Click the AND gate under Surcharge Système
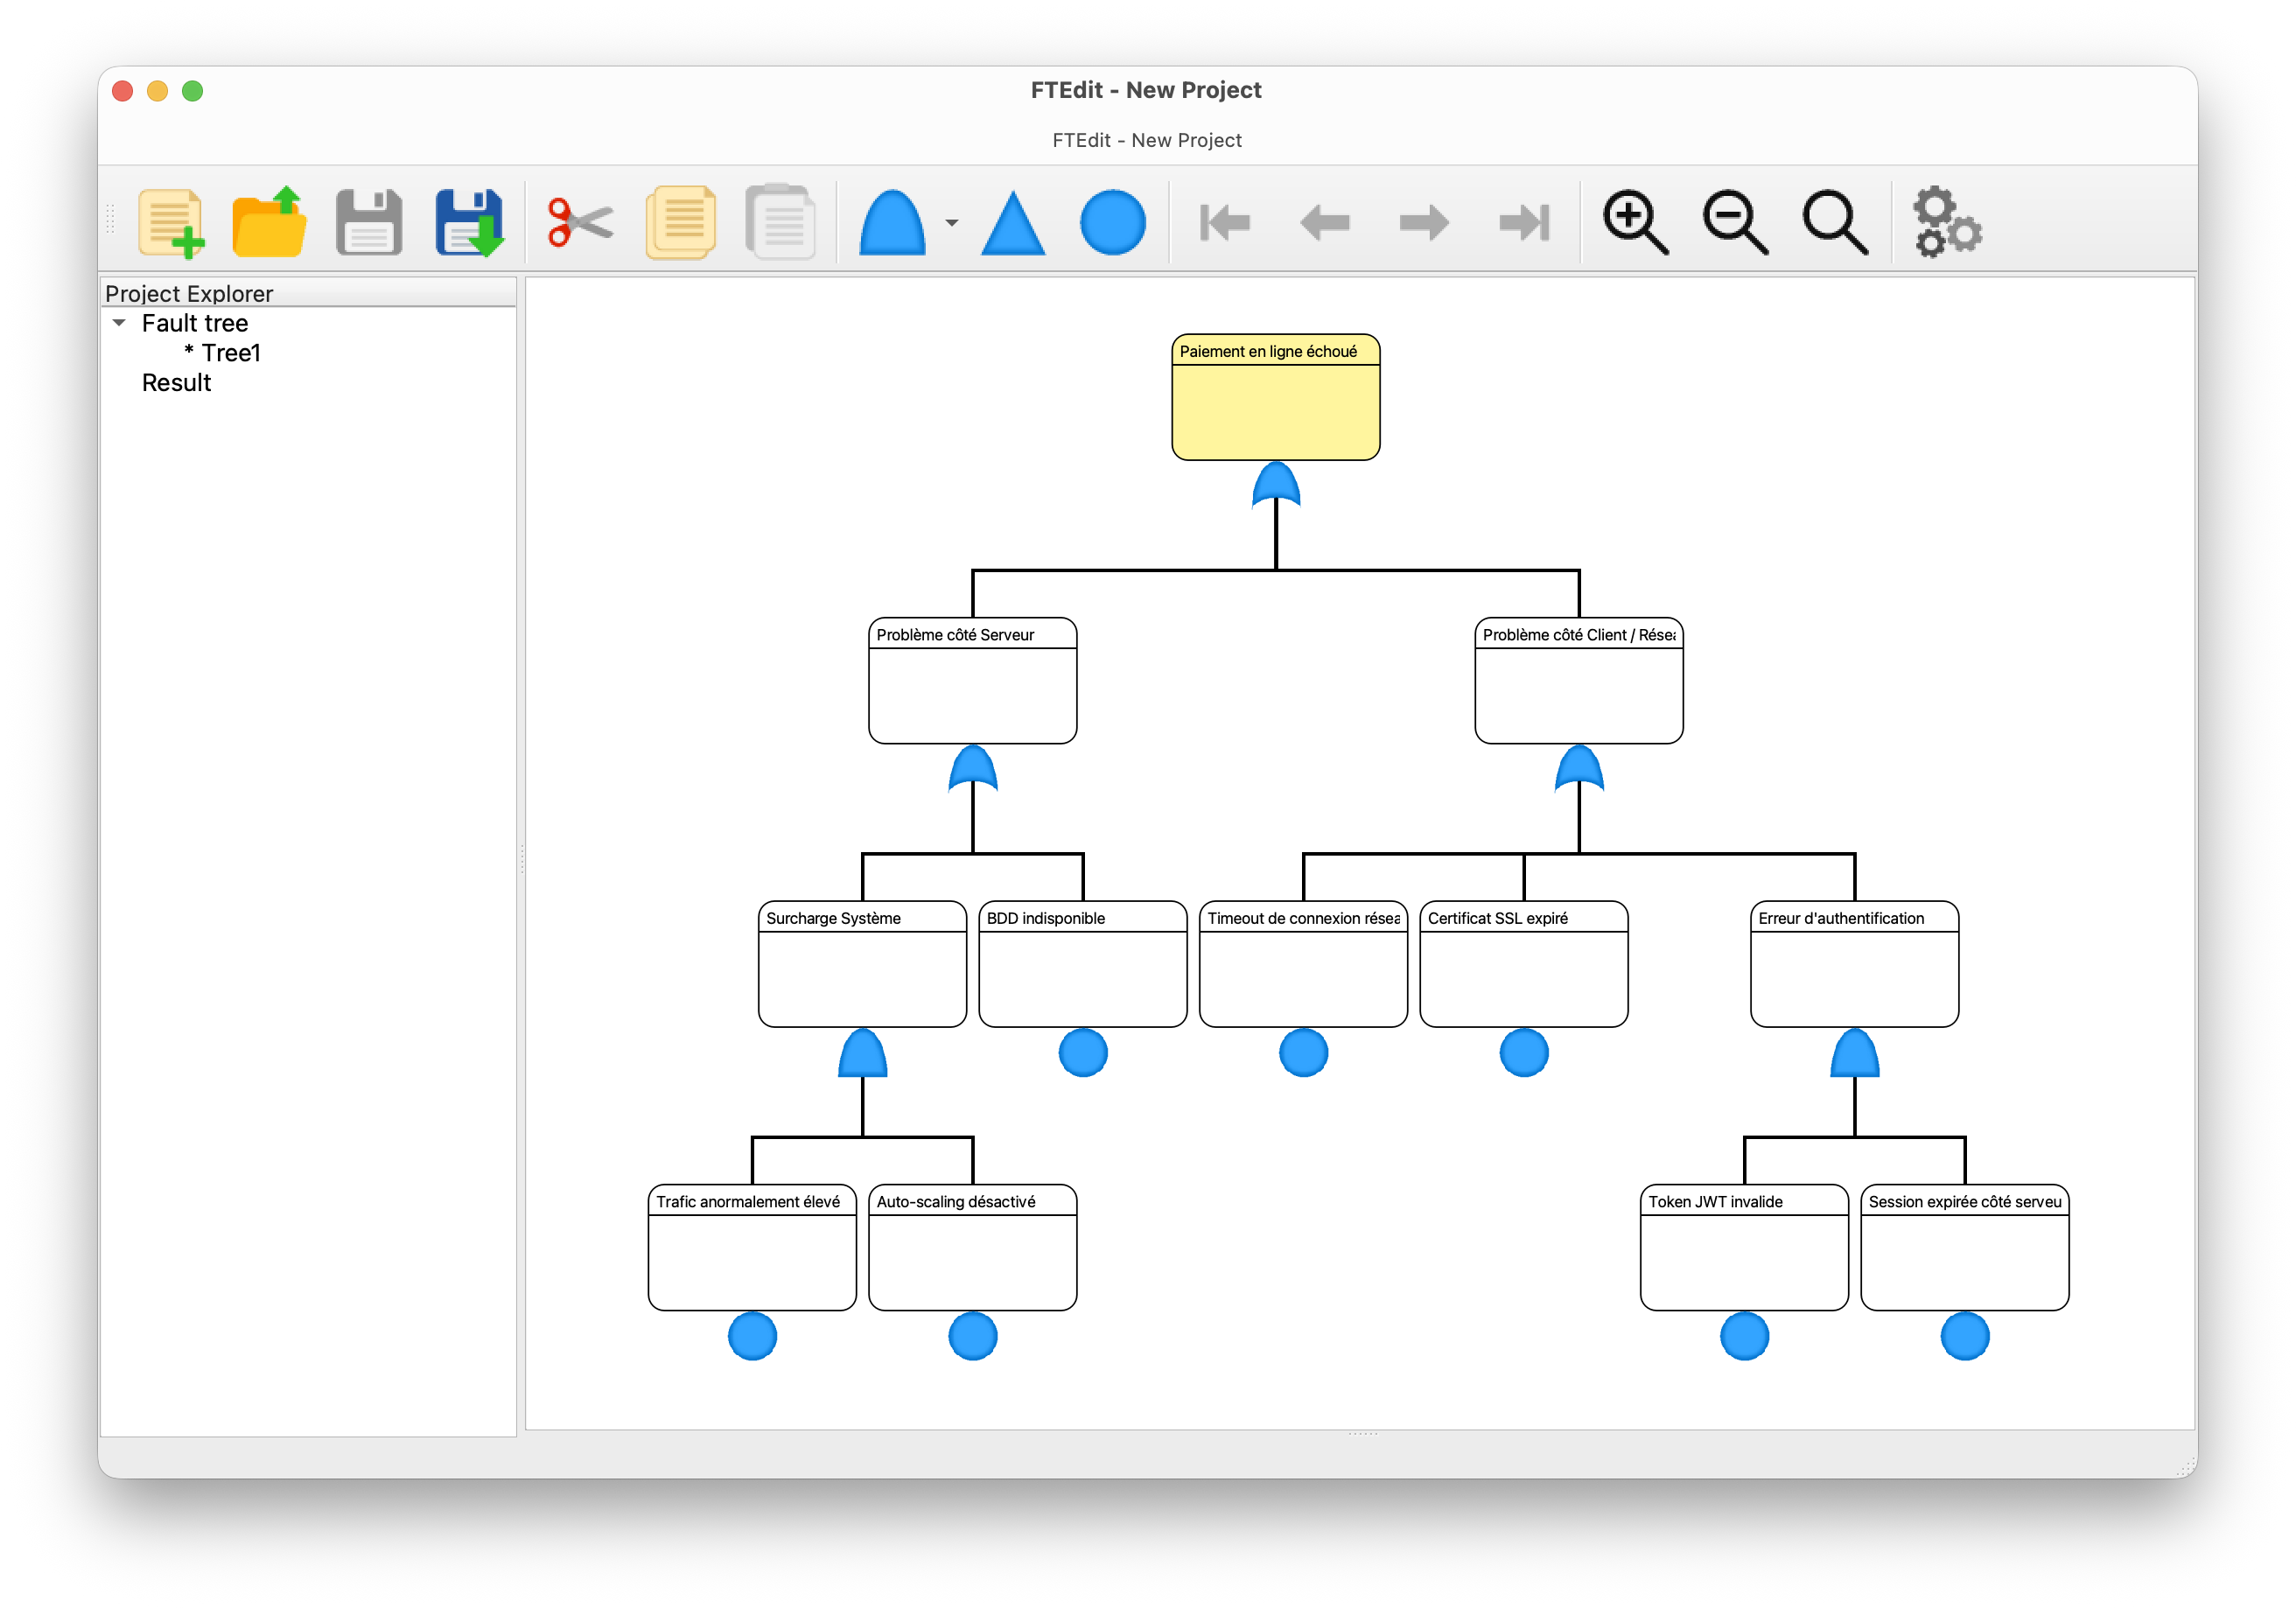This screenshot has height=1608, width=2296. click(863, 1053)
